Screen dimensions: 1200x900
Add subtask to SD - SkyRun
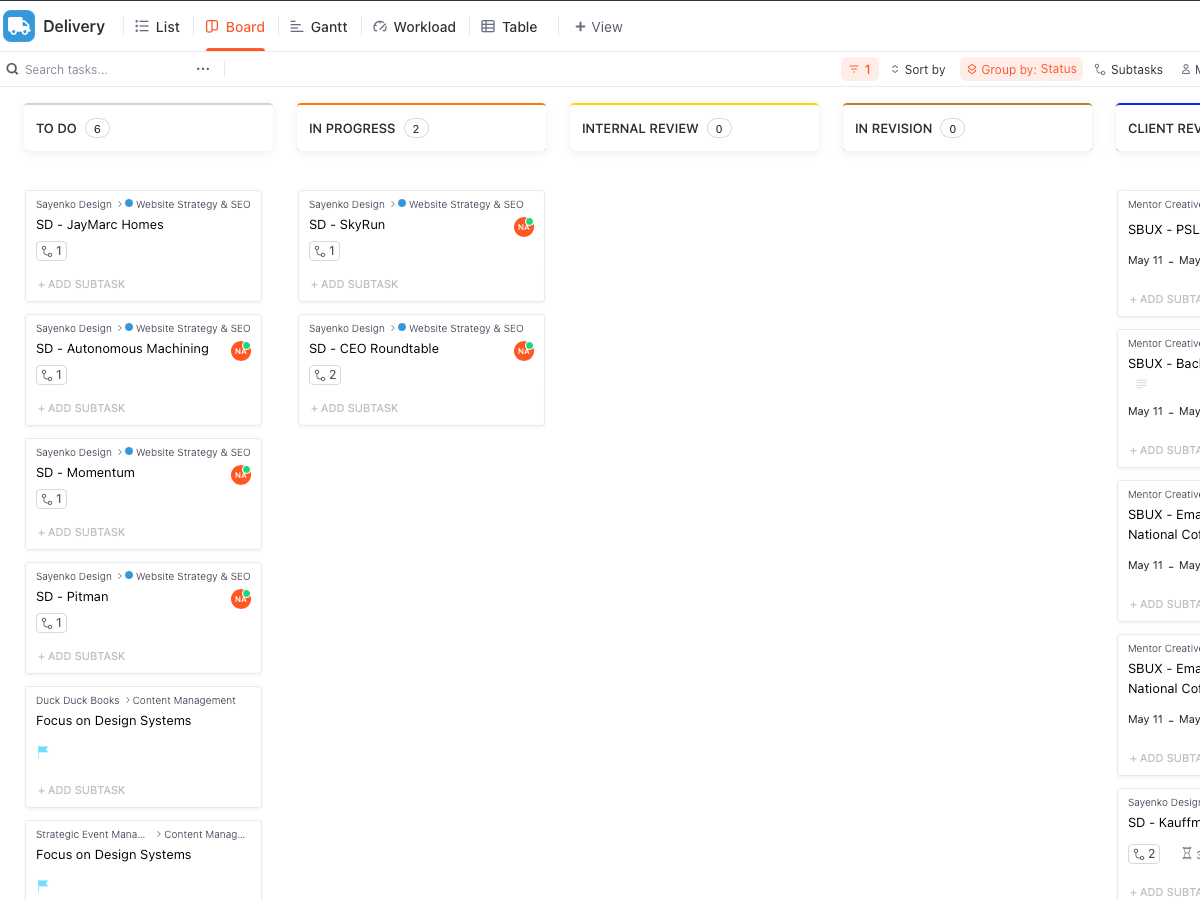[355, 284]
